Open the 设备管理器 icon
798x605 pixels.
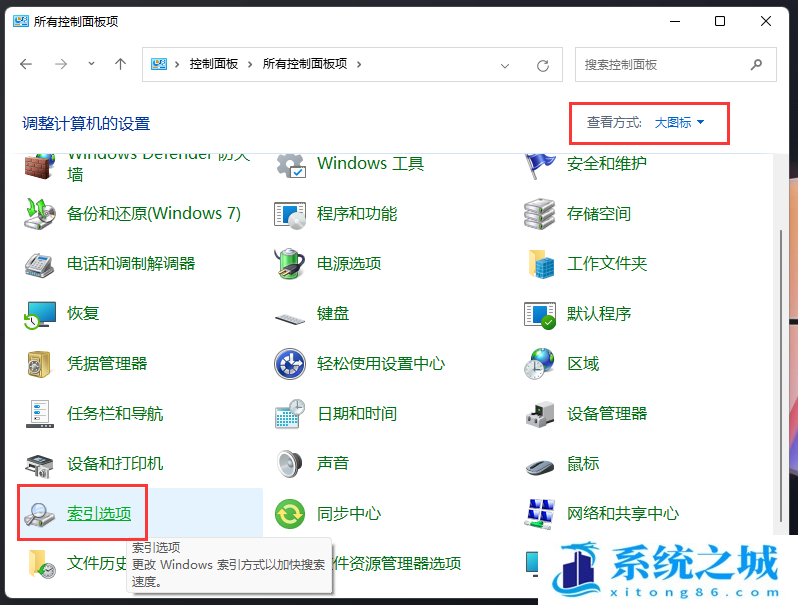coord(540,414)
